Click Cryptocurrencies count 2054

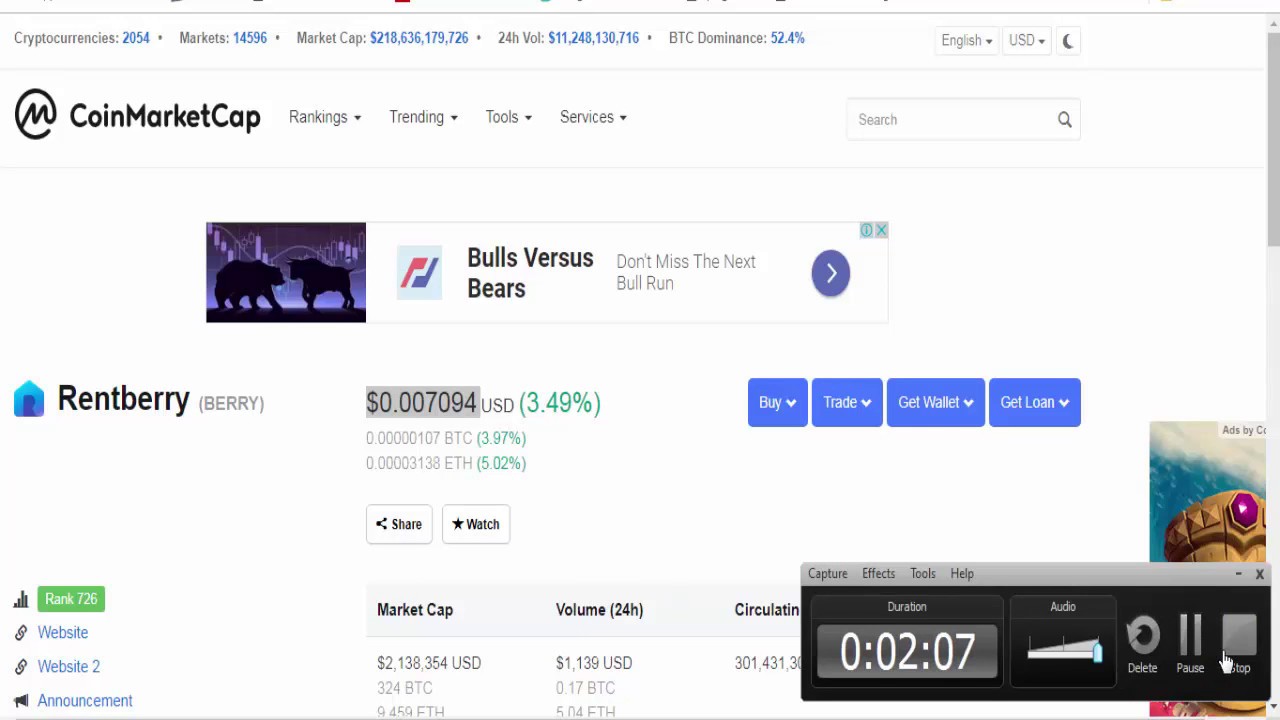pos(136,38)
